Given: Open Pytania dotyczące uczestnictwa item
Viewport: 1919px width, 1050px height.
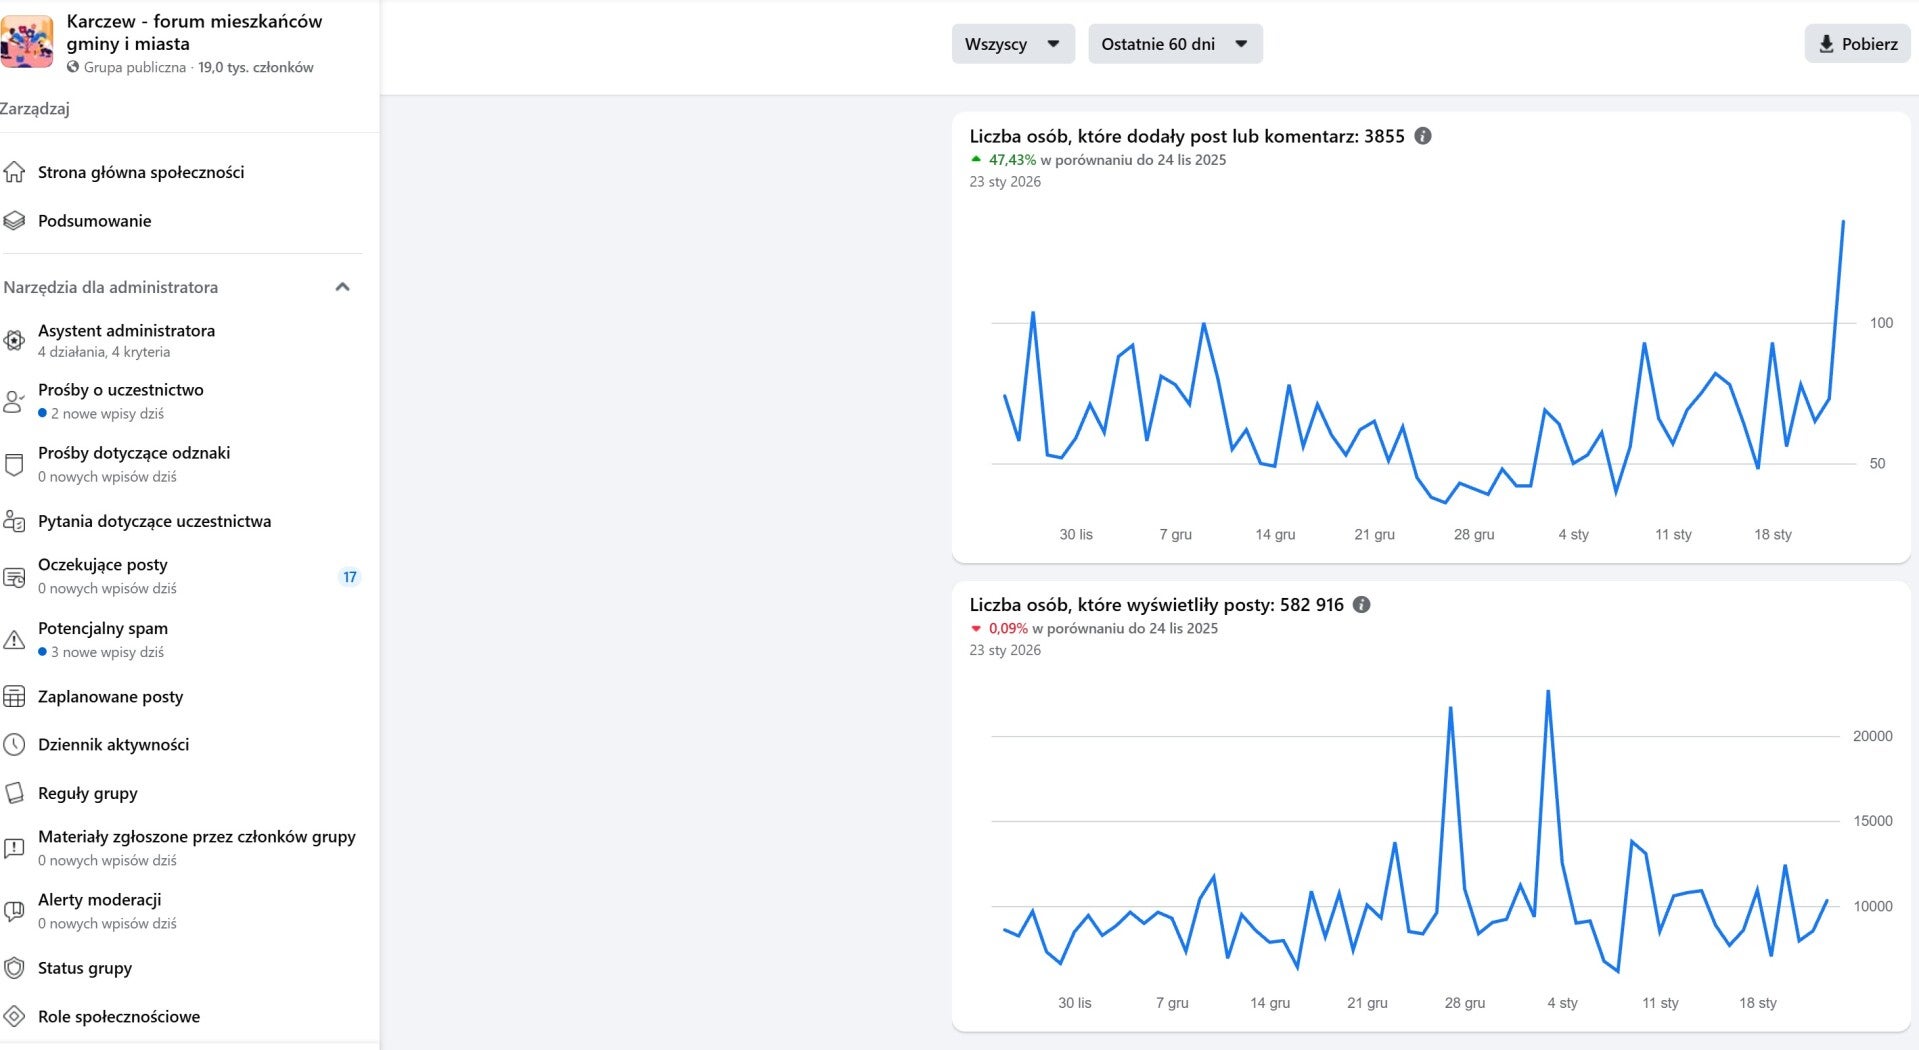Looking at the screenshot, I should click(154, 521).
